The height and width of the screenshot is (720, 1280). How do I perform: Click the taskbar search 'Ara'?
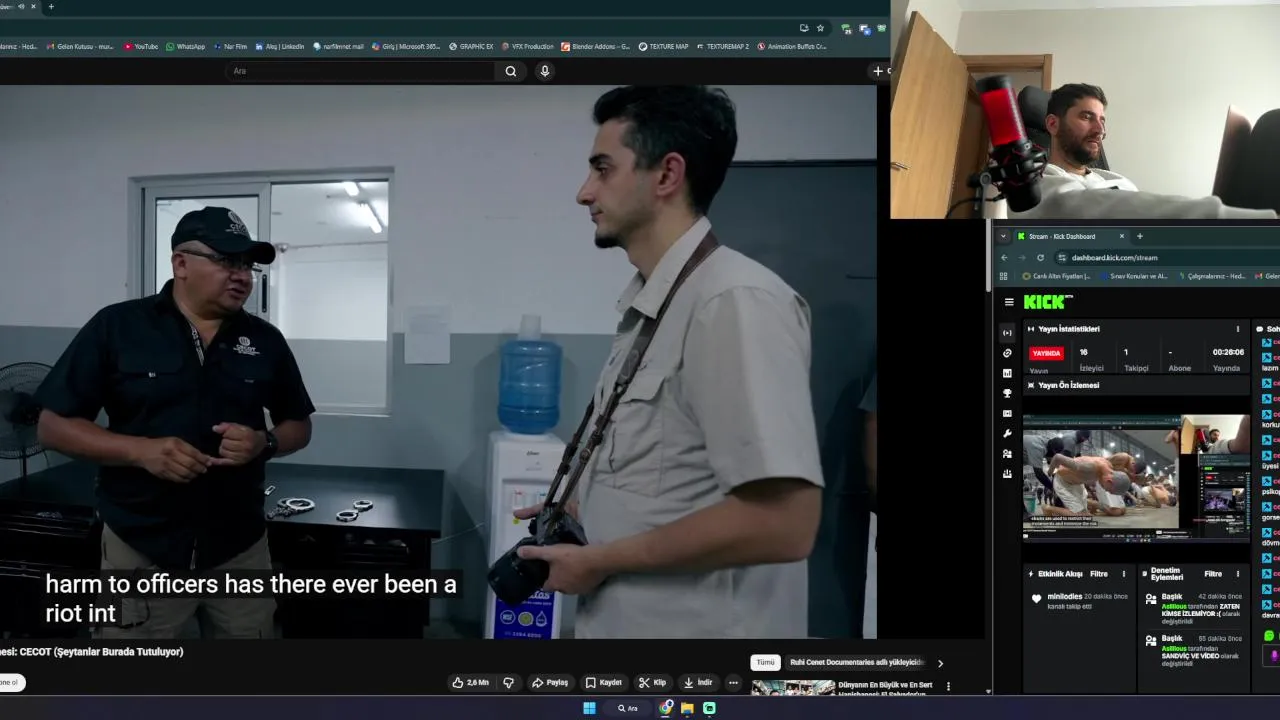point(628,708)
